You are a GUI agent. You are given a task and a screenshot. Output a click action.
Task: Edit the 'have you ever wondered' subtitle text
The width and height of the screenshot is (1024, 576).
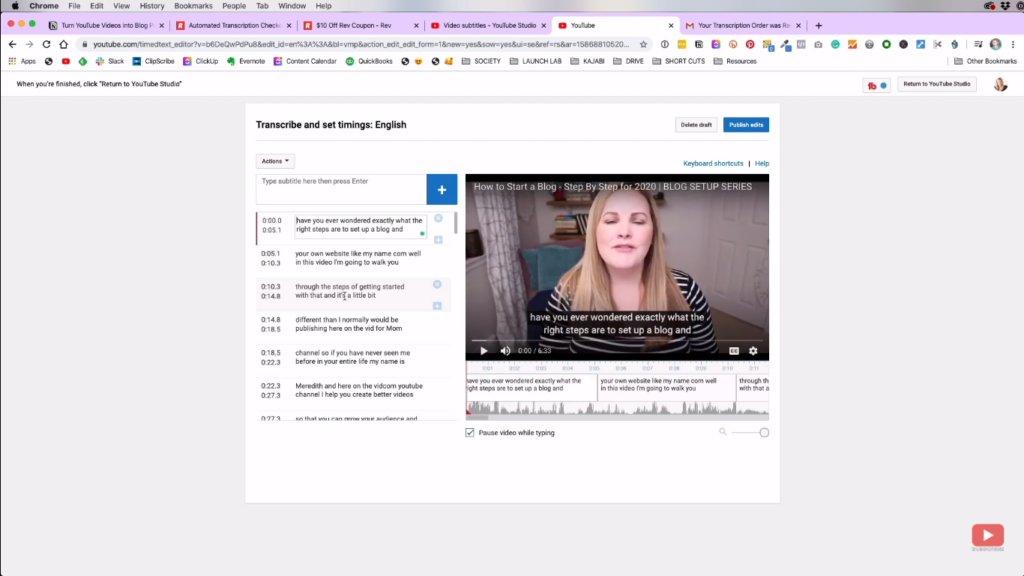point(360,225)
